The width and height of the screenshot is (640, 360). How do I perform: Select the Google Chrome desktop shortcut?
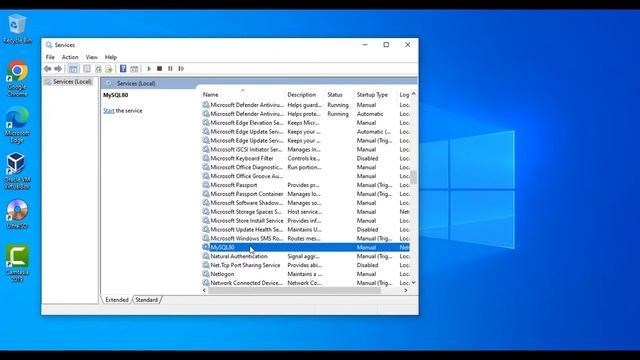[17, 79]
